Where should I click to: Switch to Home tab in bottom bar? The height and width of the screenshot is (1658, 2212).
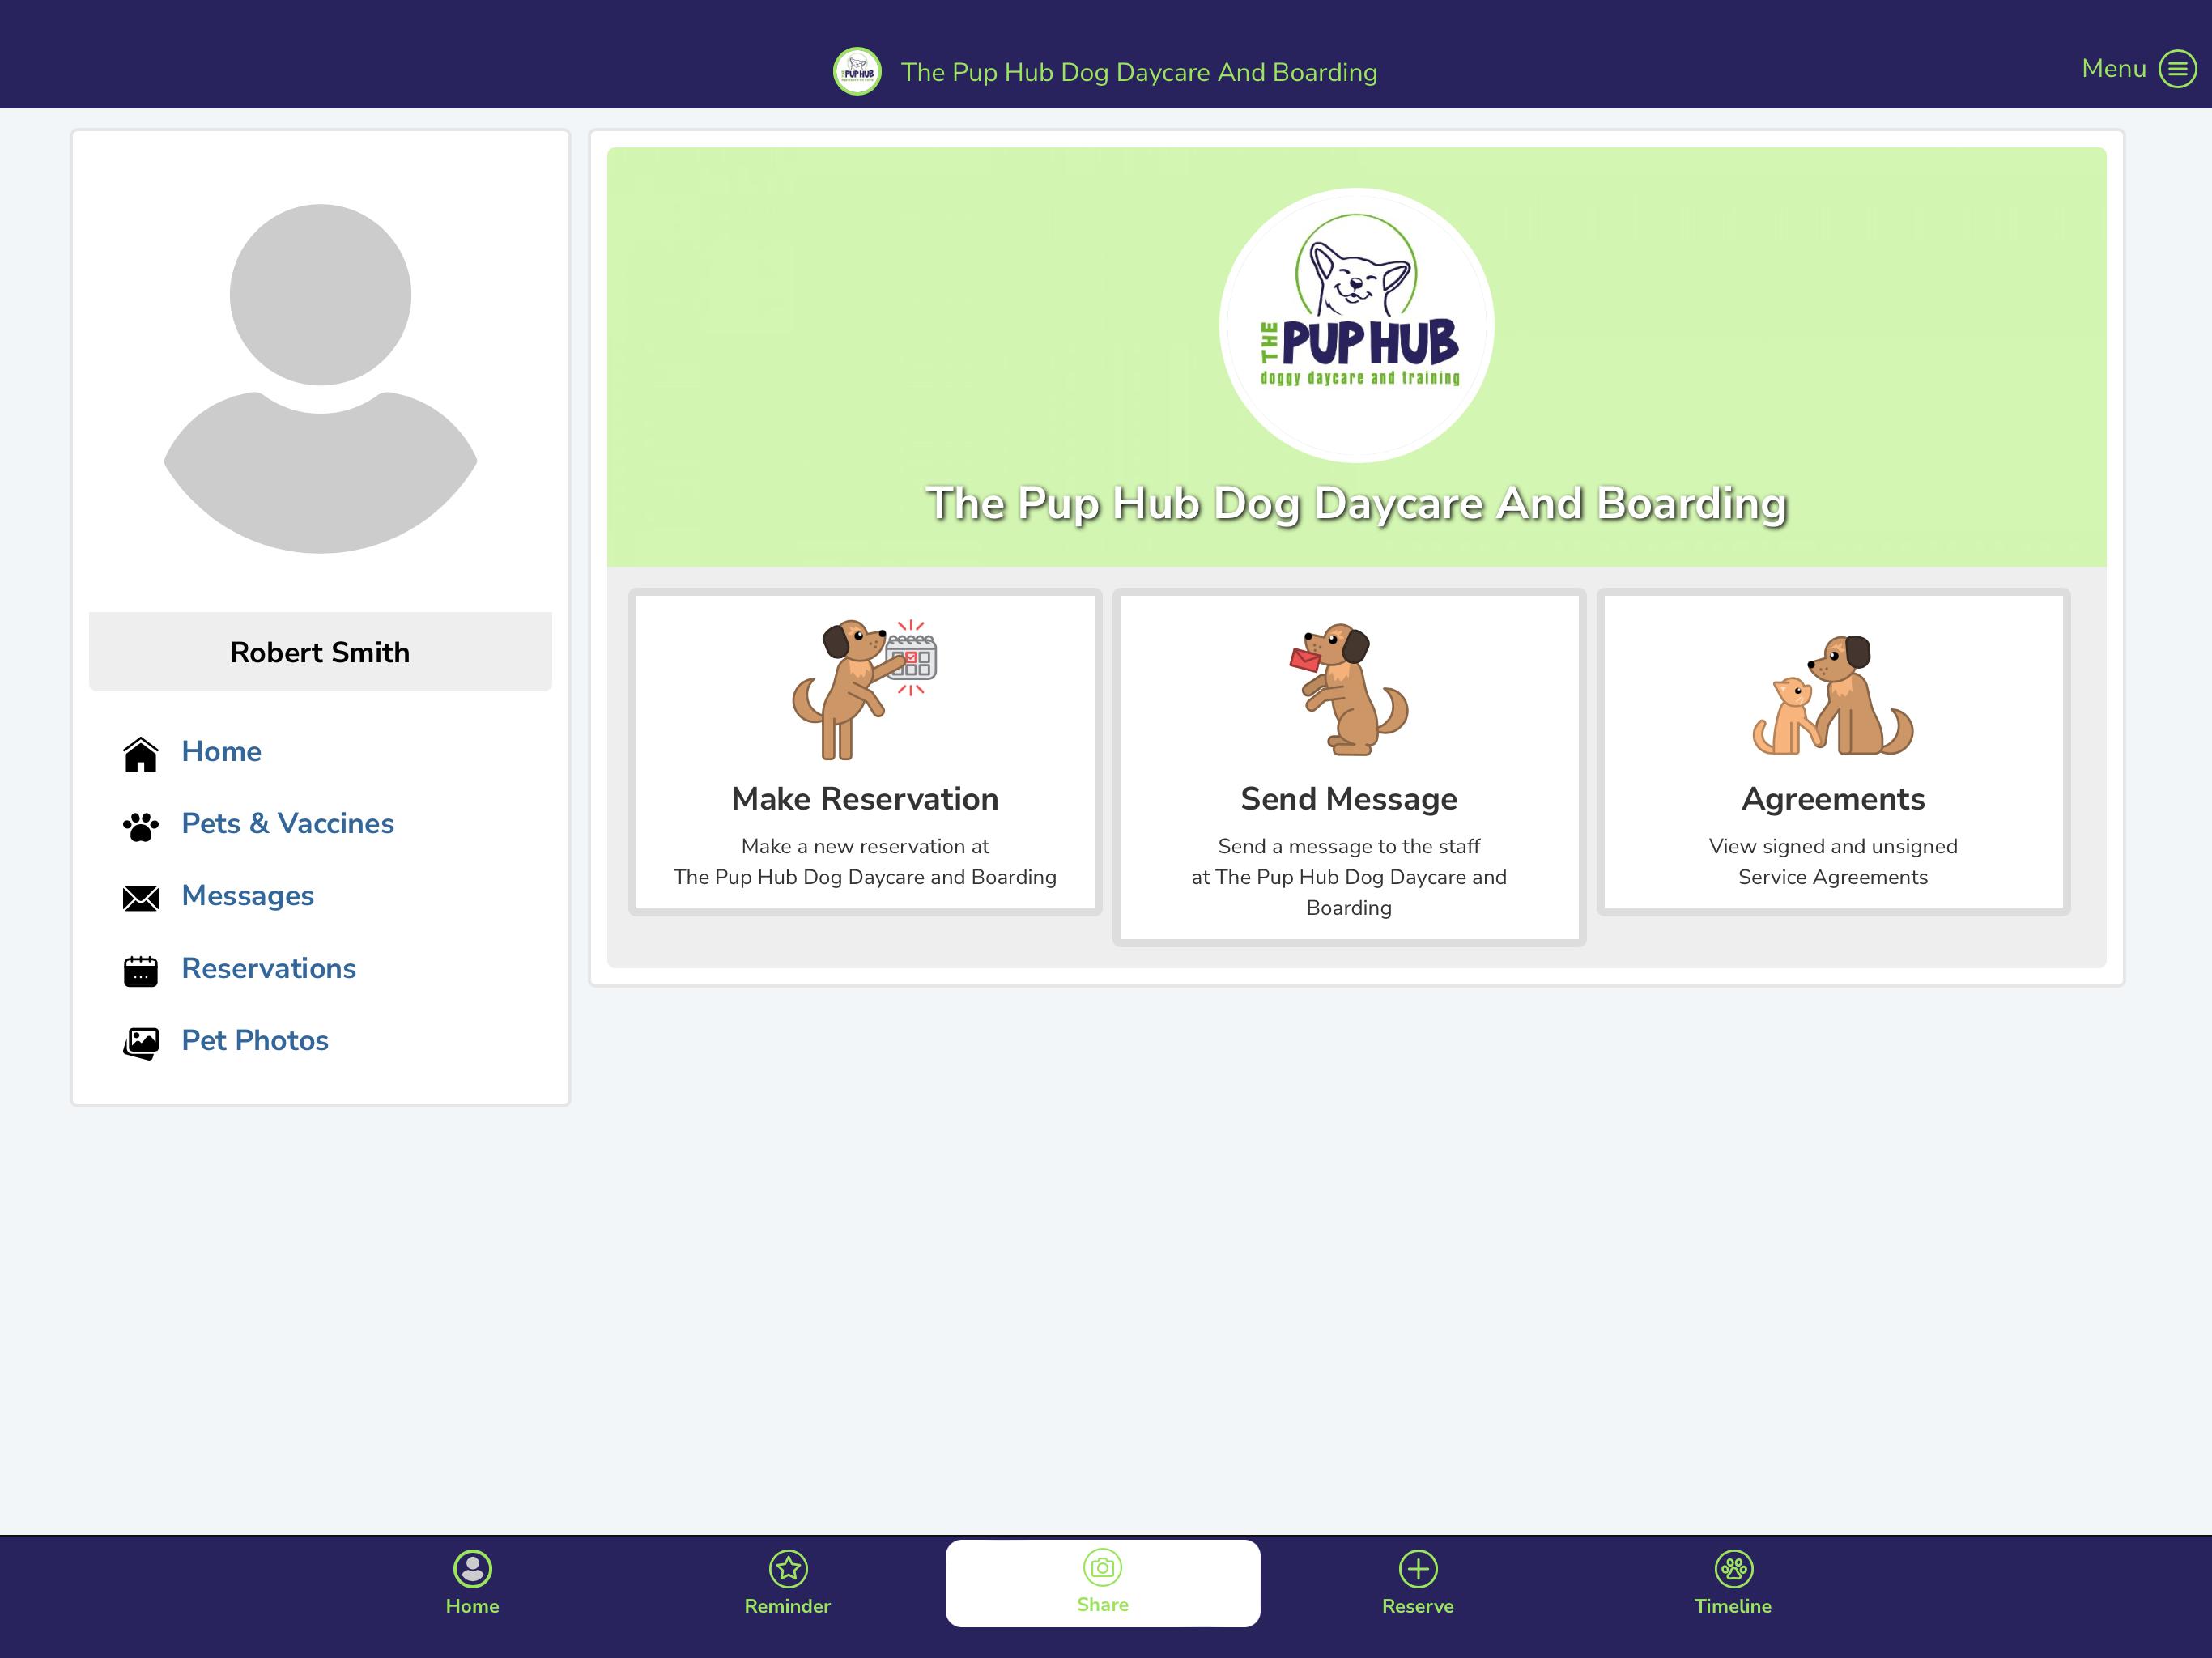[x=472, y=1583]
